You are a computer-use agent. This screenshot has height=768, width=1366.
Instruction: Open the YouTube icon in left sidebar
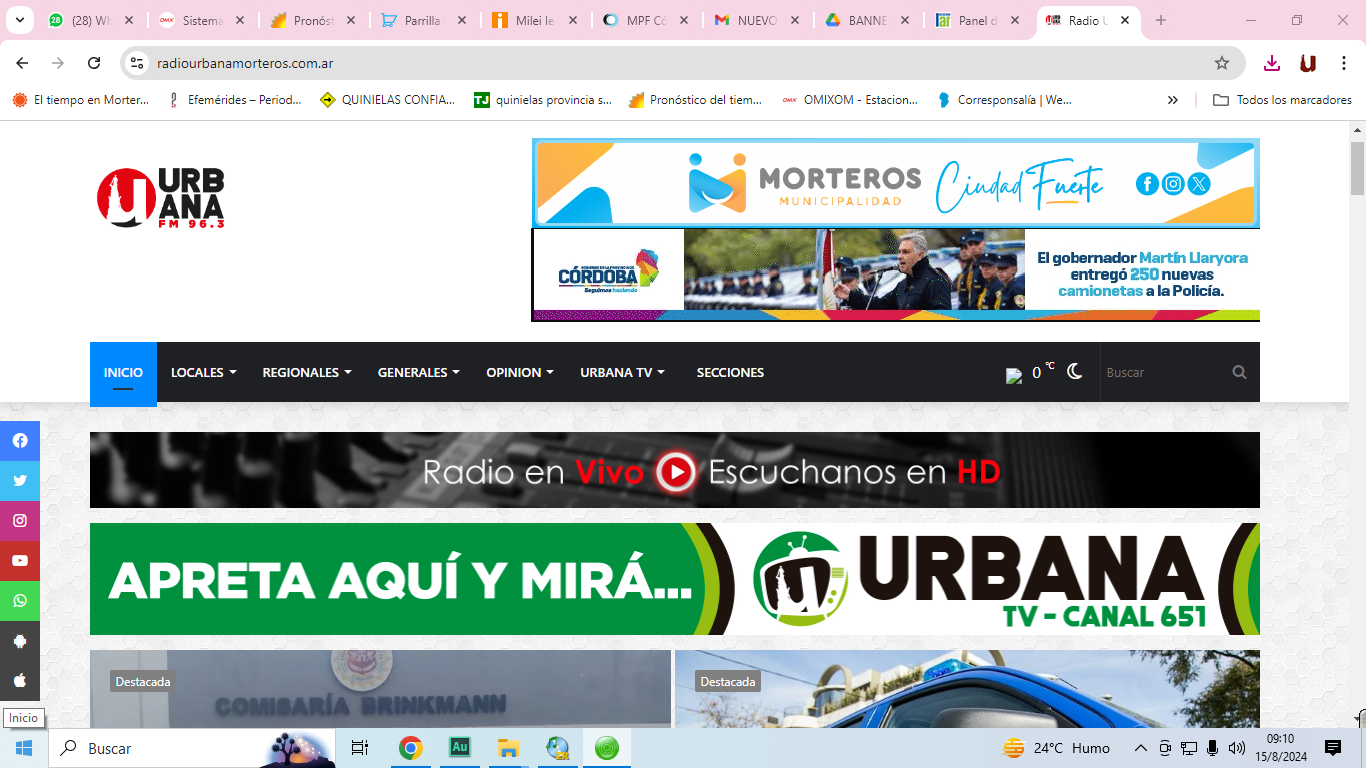(20, 561)
